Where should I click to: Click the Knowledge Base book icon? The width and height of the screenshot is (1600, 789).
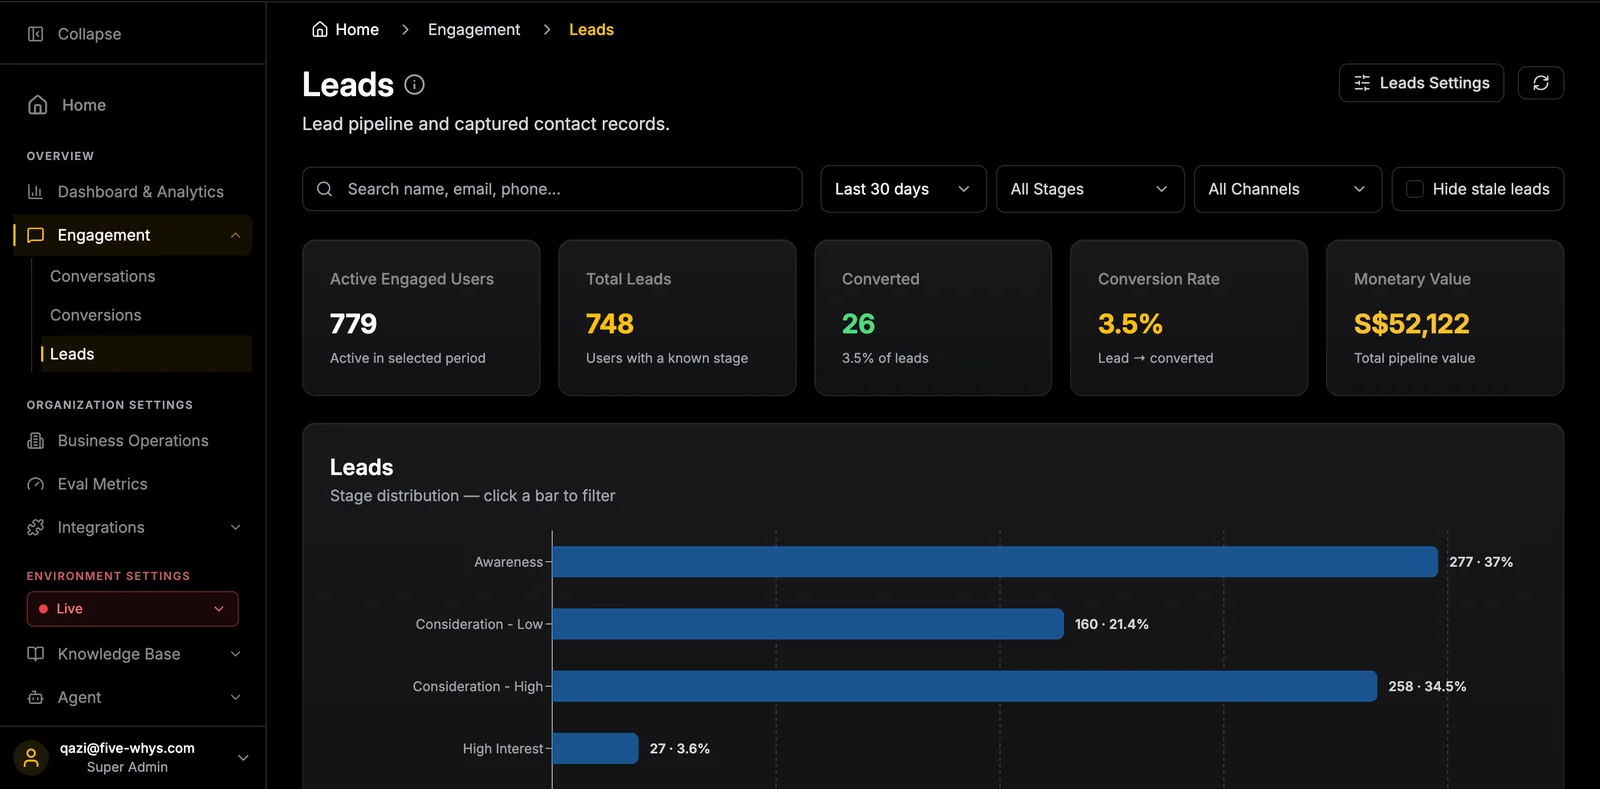(36, 654)
